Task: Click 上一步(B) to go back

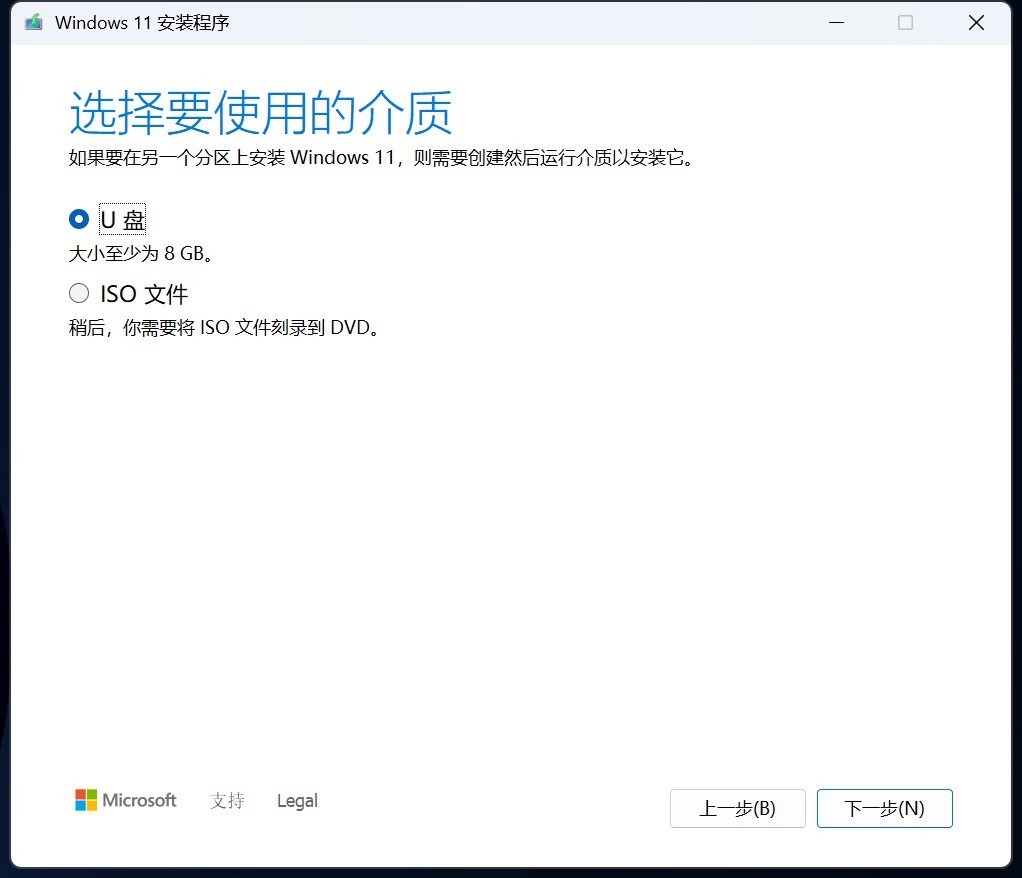Action: (x=737, y=808)
